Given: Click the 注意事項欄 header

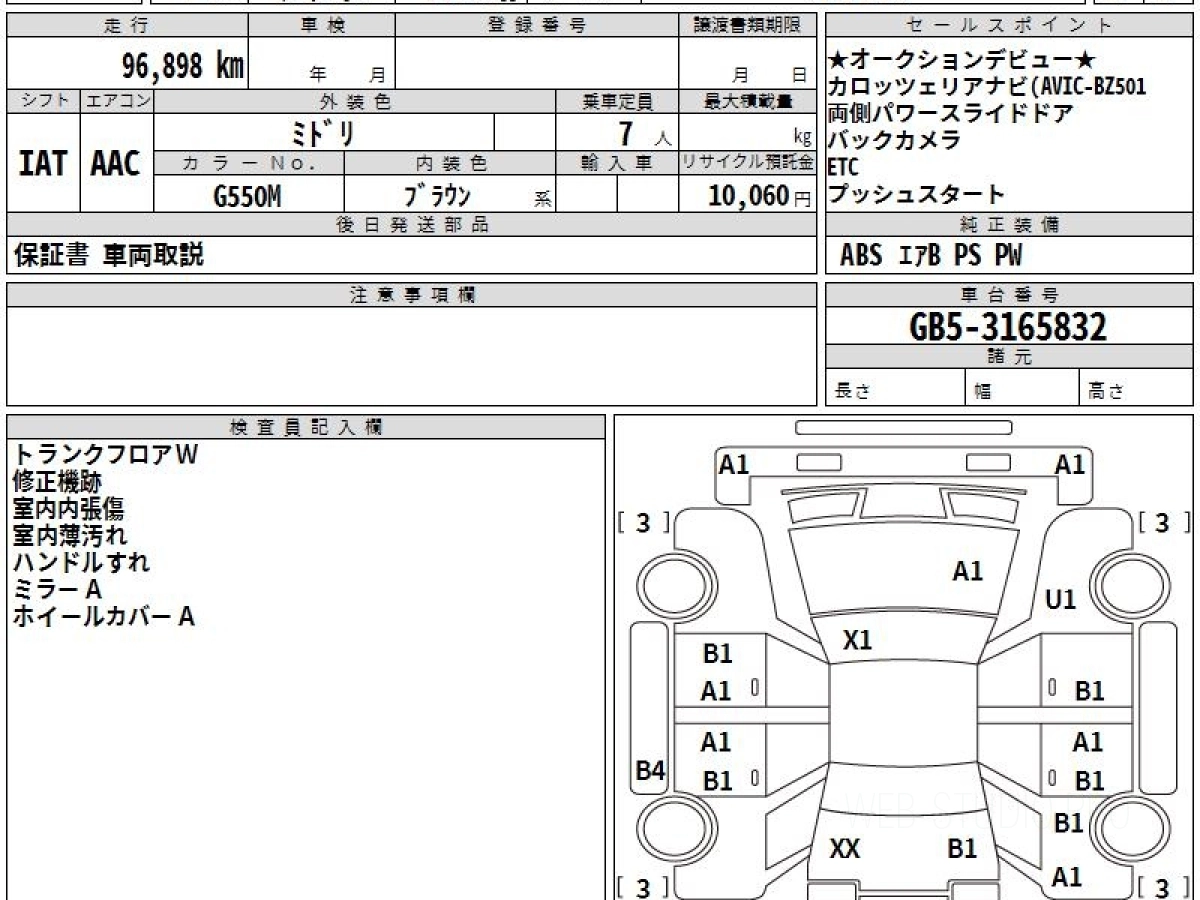Looking at the screenshot, I should pos(411,295).
